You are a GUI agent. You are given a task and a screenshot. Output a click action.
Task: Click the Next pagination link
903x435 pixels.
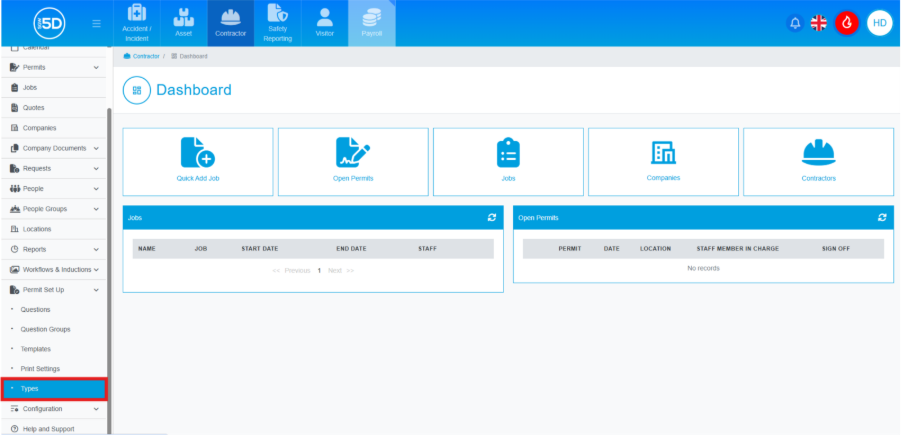pyautogui.click(x=335, y=271)
